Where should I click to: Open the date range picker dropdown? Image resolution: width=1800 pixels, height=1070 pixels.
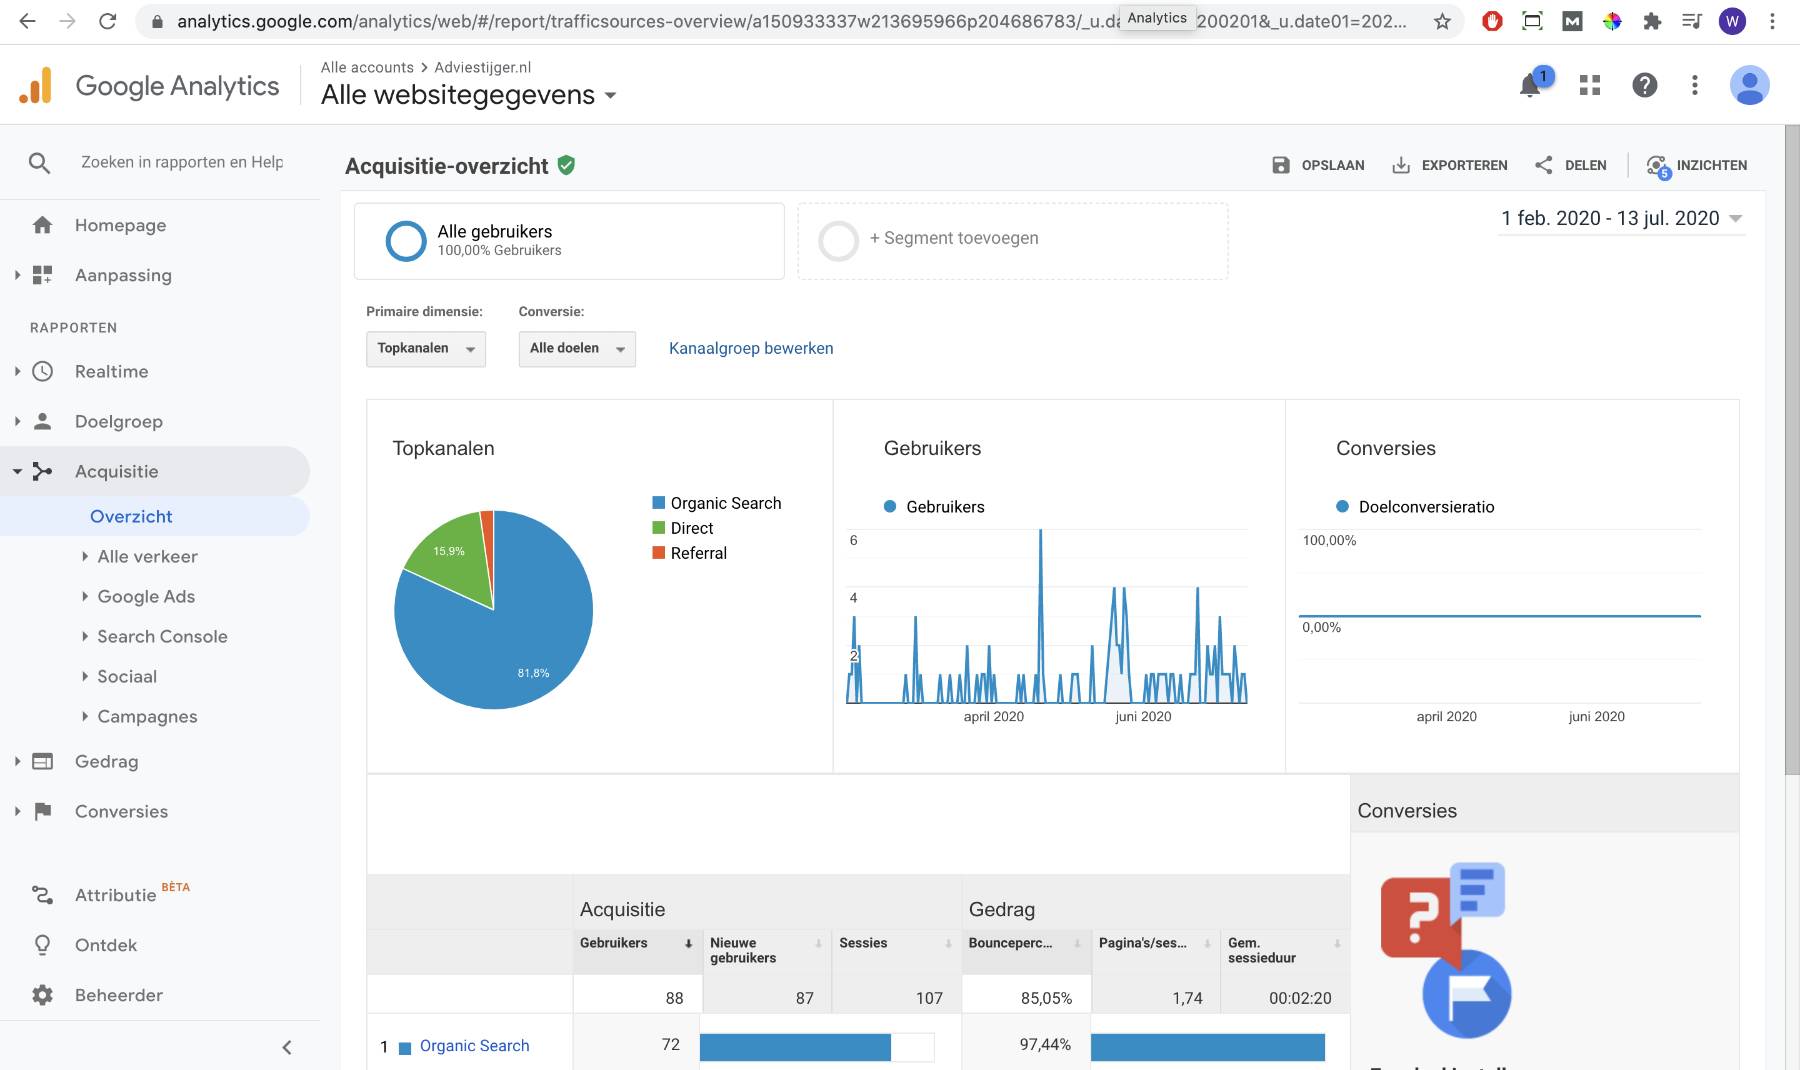coord(1621,218)
